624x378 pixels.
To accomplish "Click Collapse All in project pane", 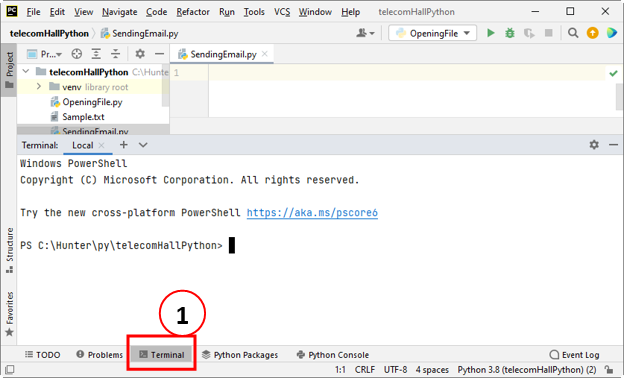I will pyautogui.click(x=115, y=54).
